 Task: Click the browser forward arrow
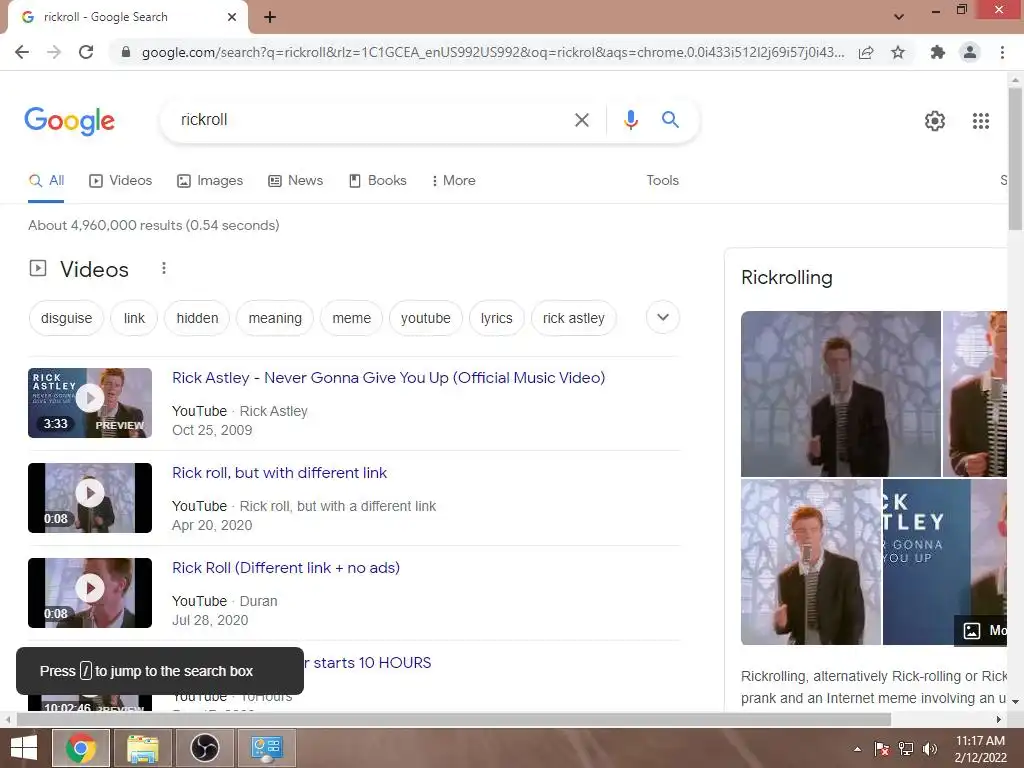(x=54, y=52)
